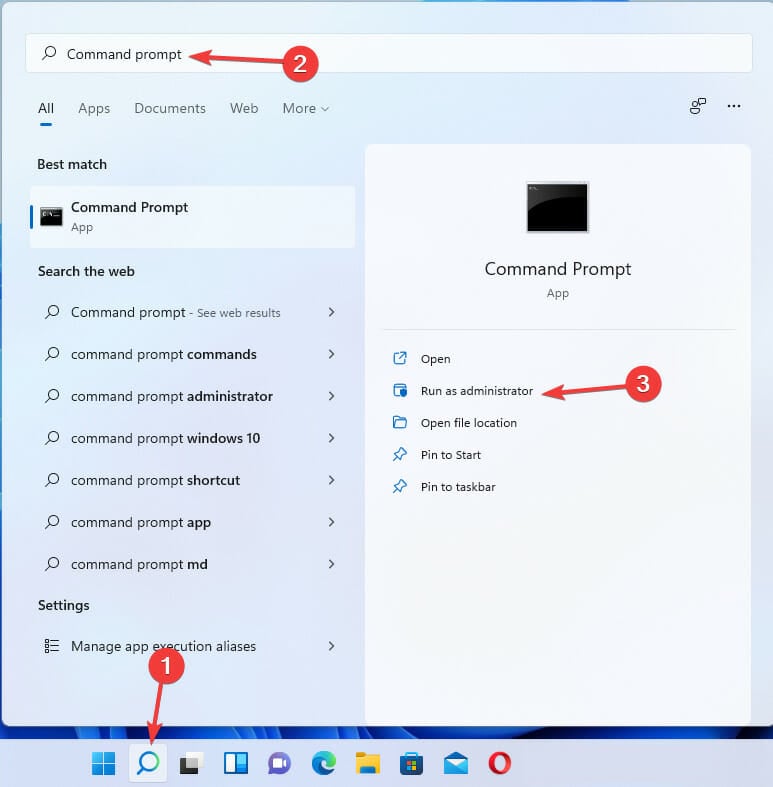The width and height of the screenshot is (773, 787).
Task: Expand chevron for command prompt administrator
Action: [x=331, y=396]
